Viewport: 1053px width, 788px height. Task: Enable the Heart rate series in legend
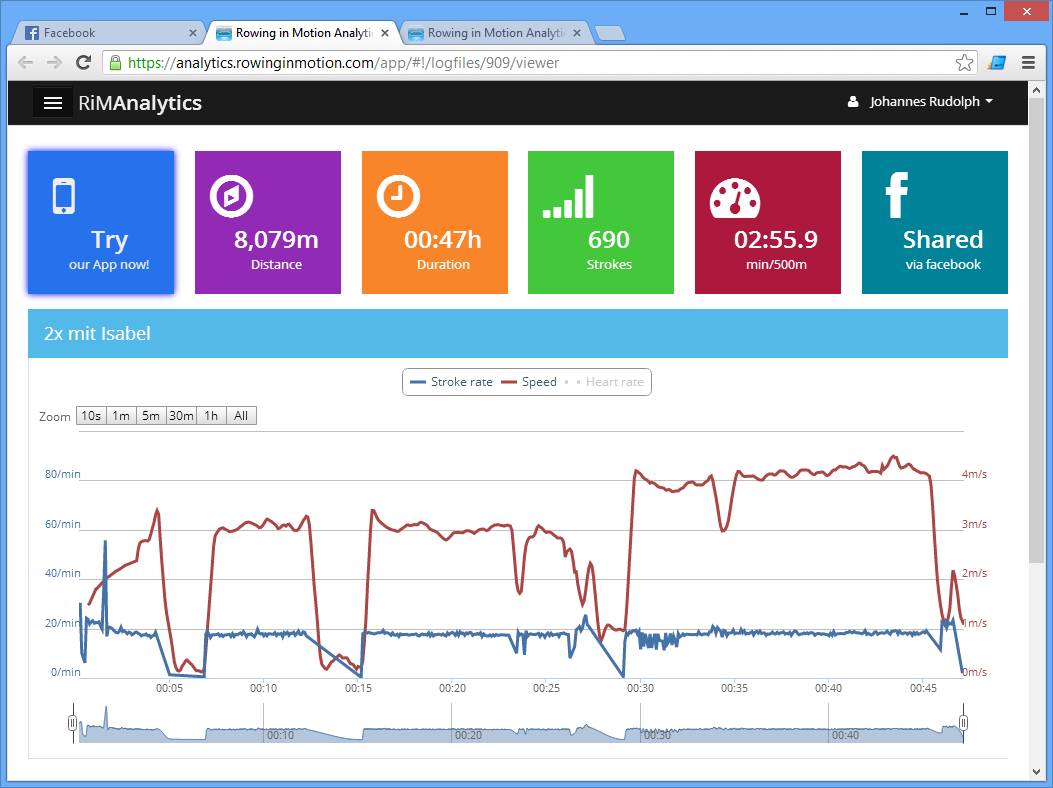[604, 382]
